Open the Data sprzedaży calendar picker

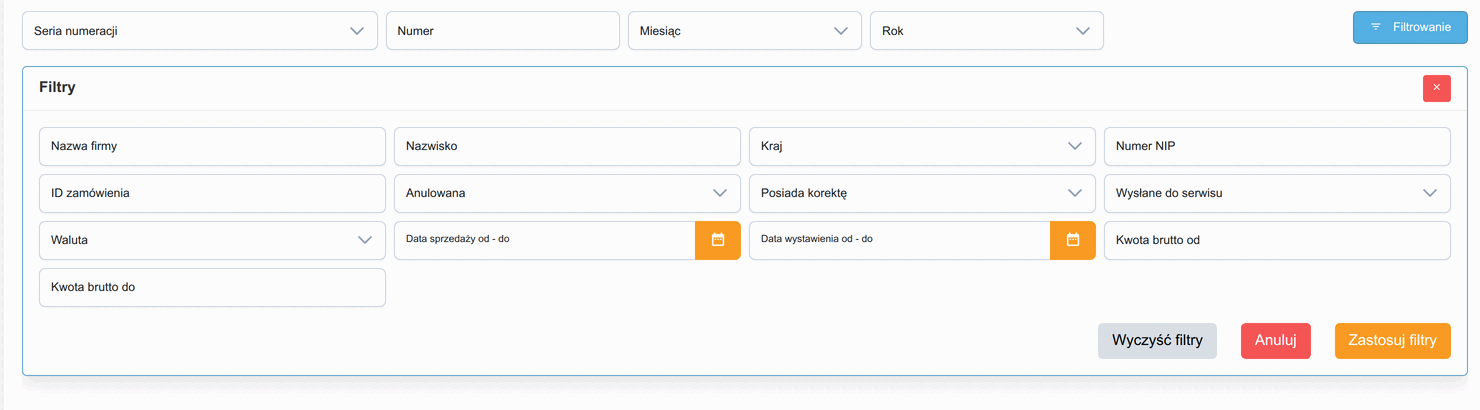[x=718, y=240]
